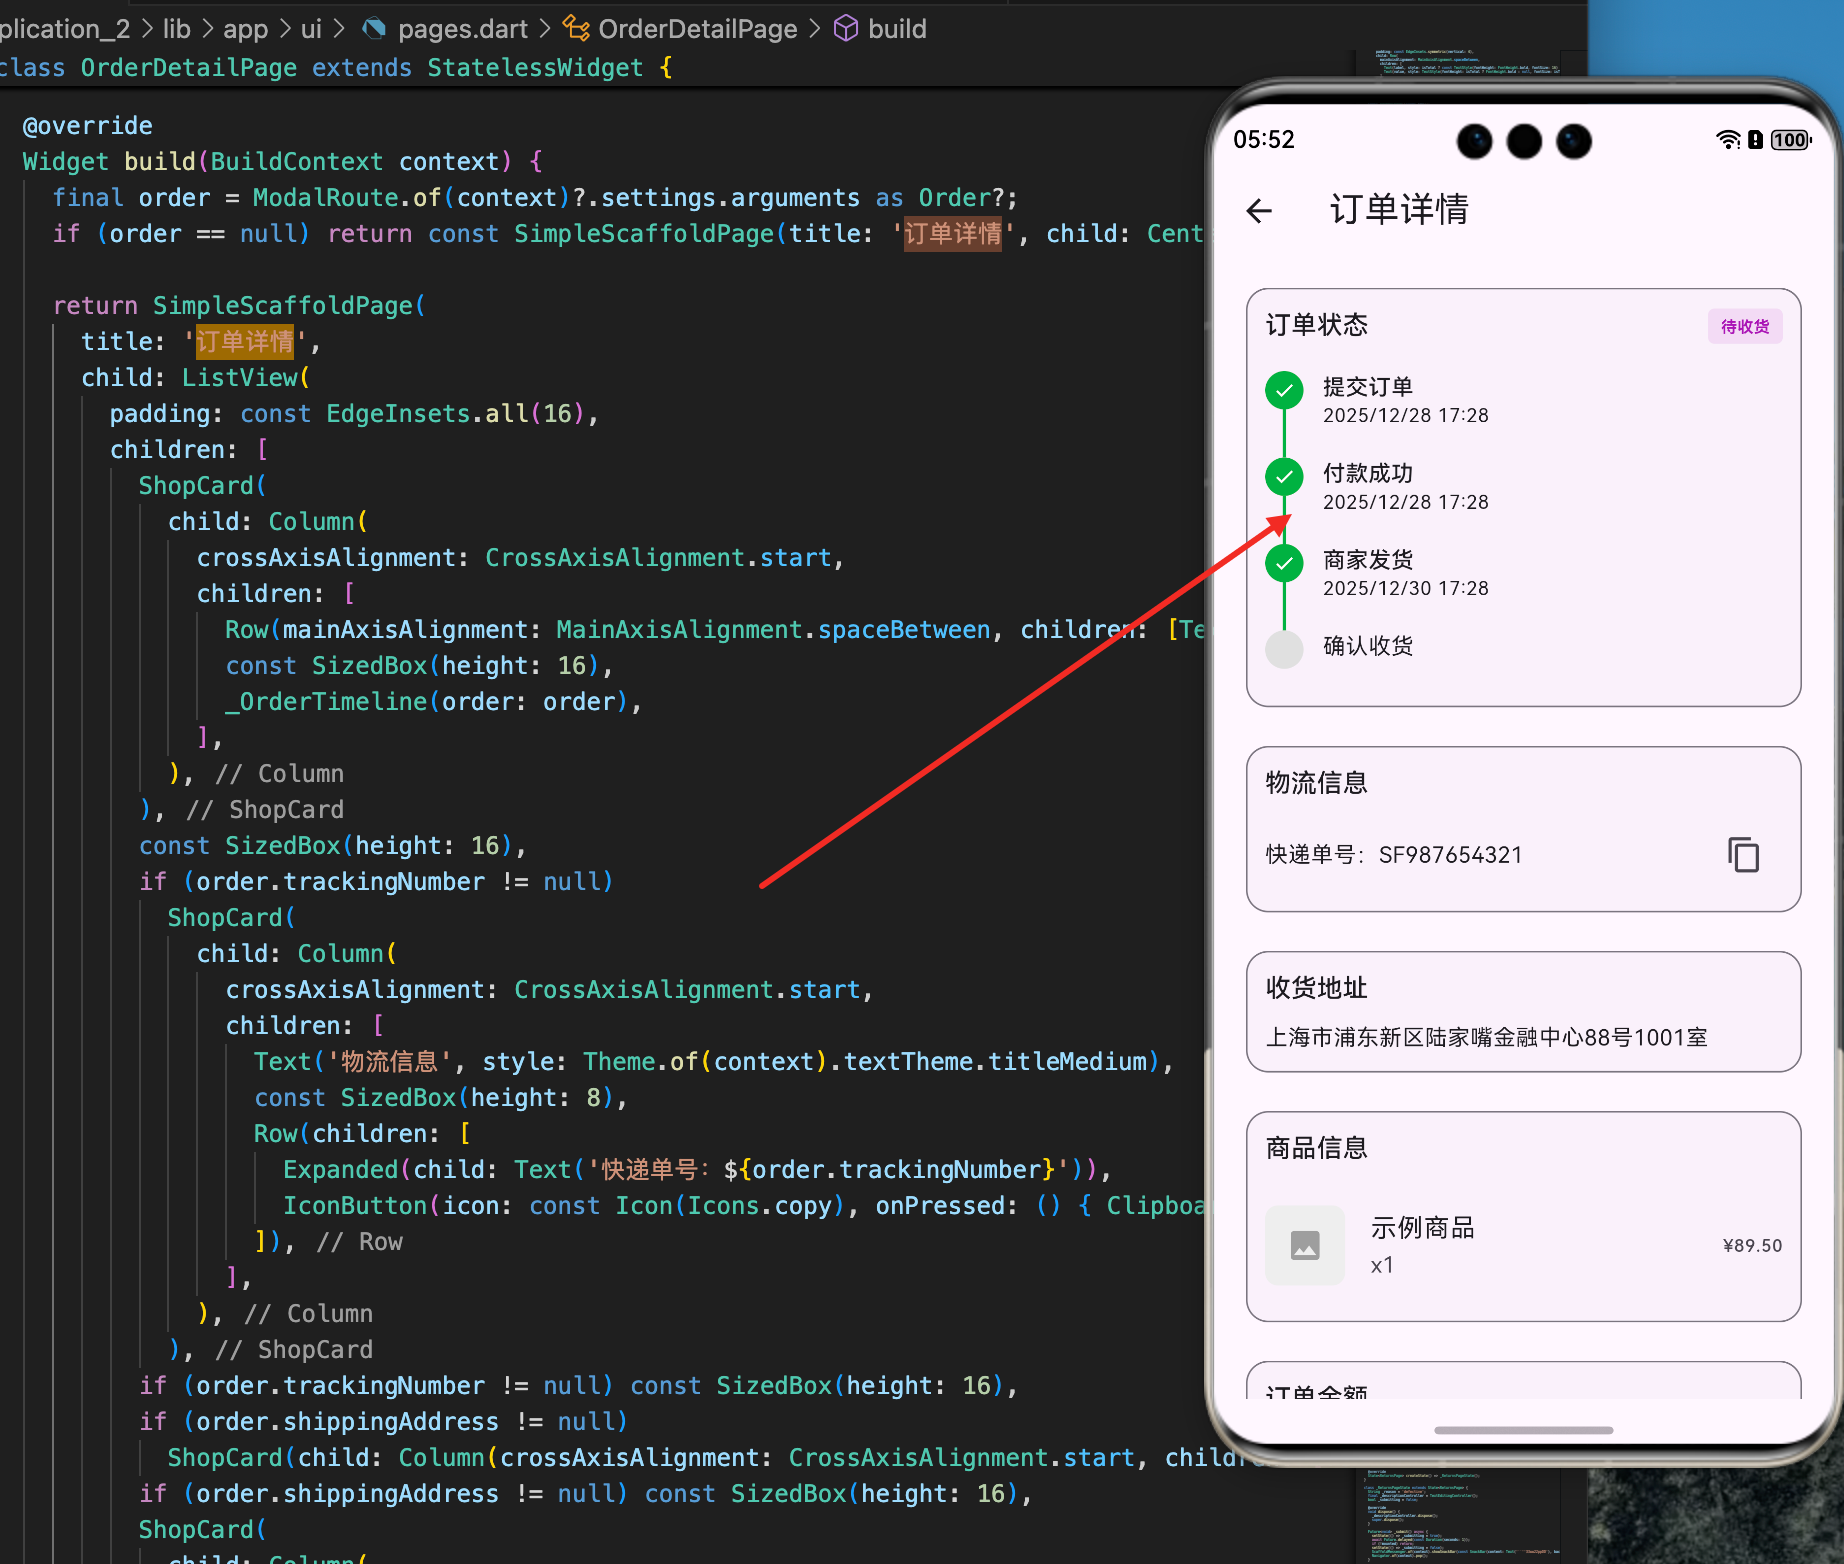Click the green check icon beside 商家发货
The height and width of the screenshot is (1564, 1844).
point(1284,563)
